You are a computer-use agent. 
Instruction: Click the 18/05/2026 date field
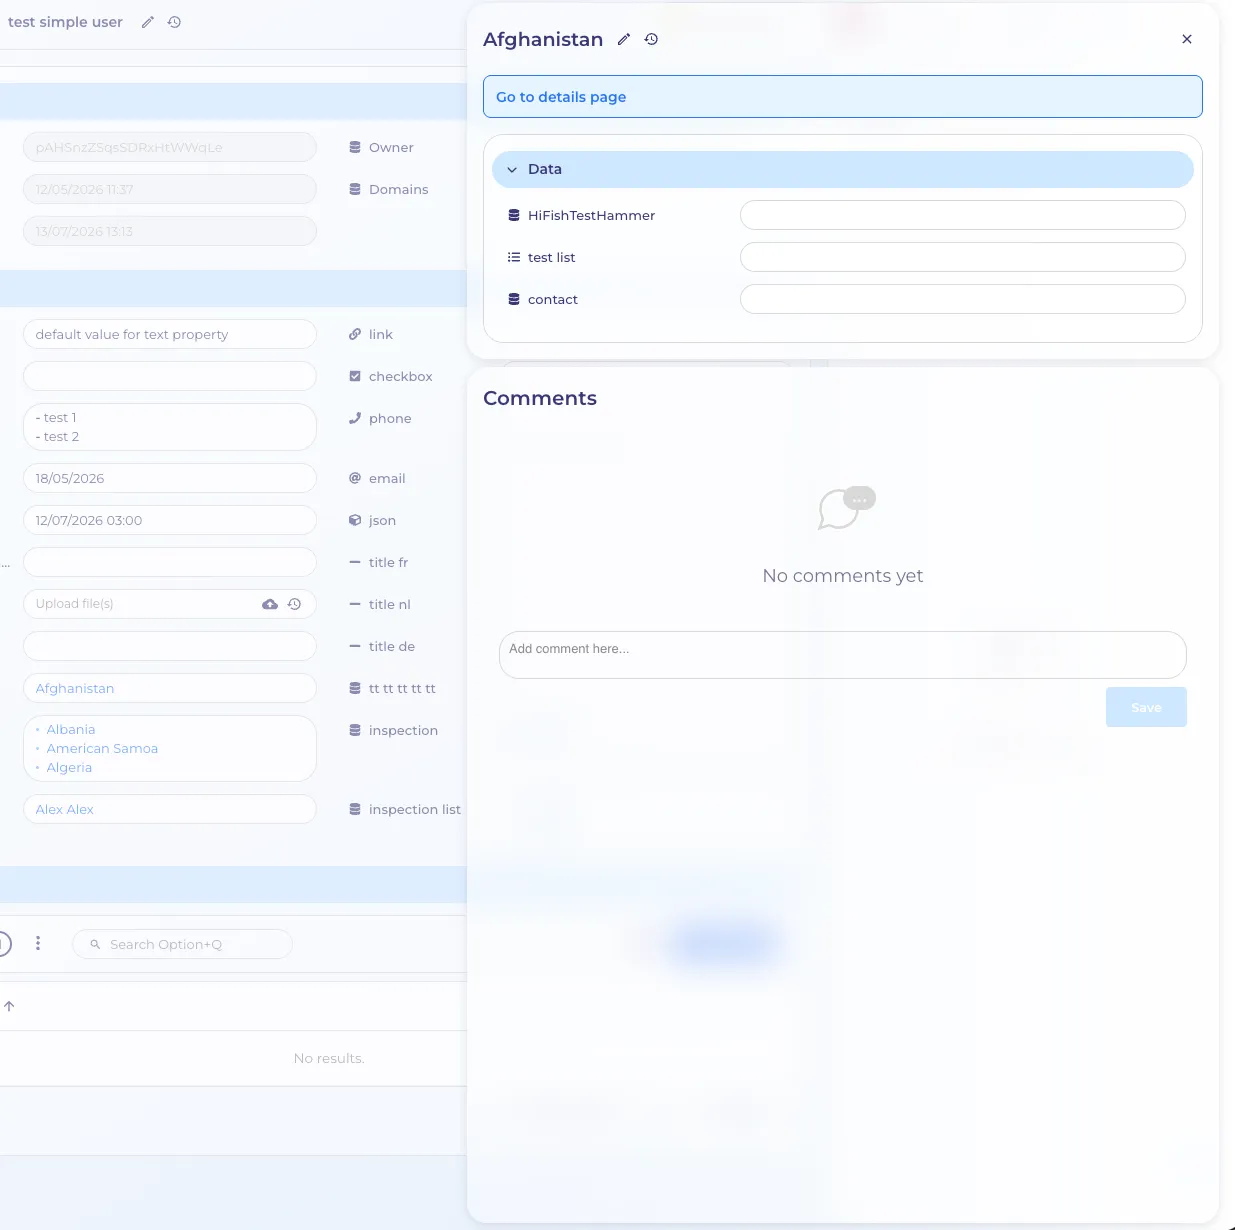170,478
